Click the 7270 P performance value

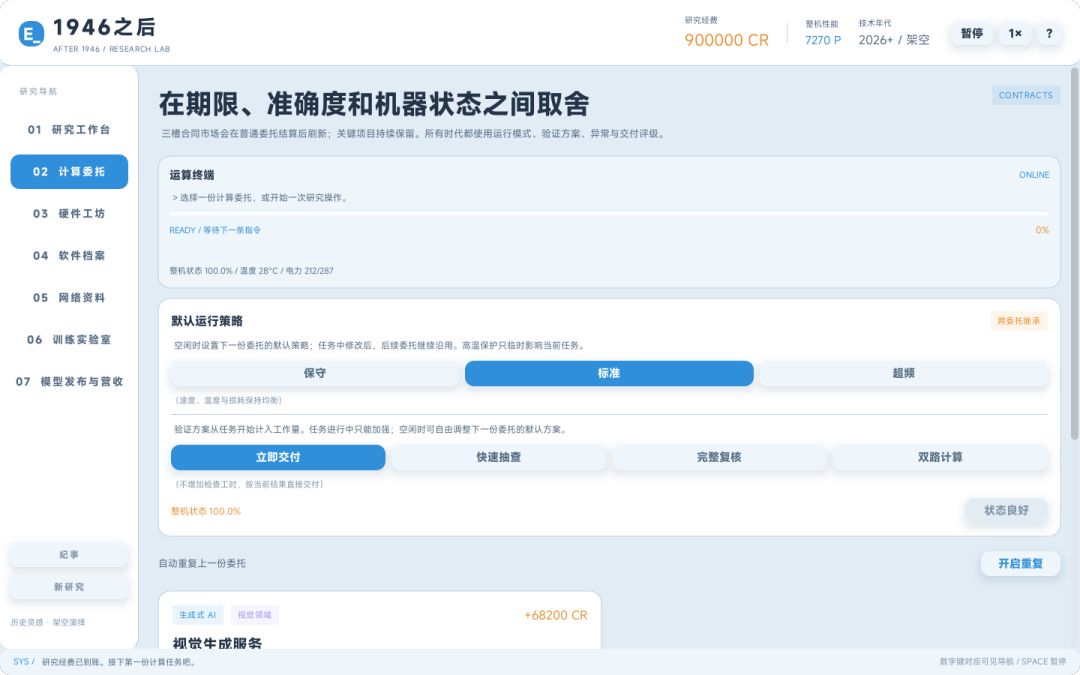point(822,40)
